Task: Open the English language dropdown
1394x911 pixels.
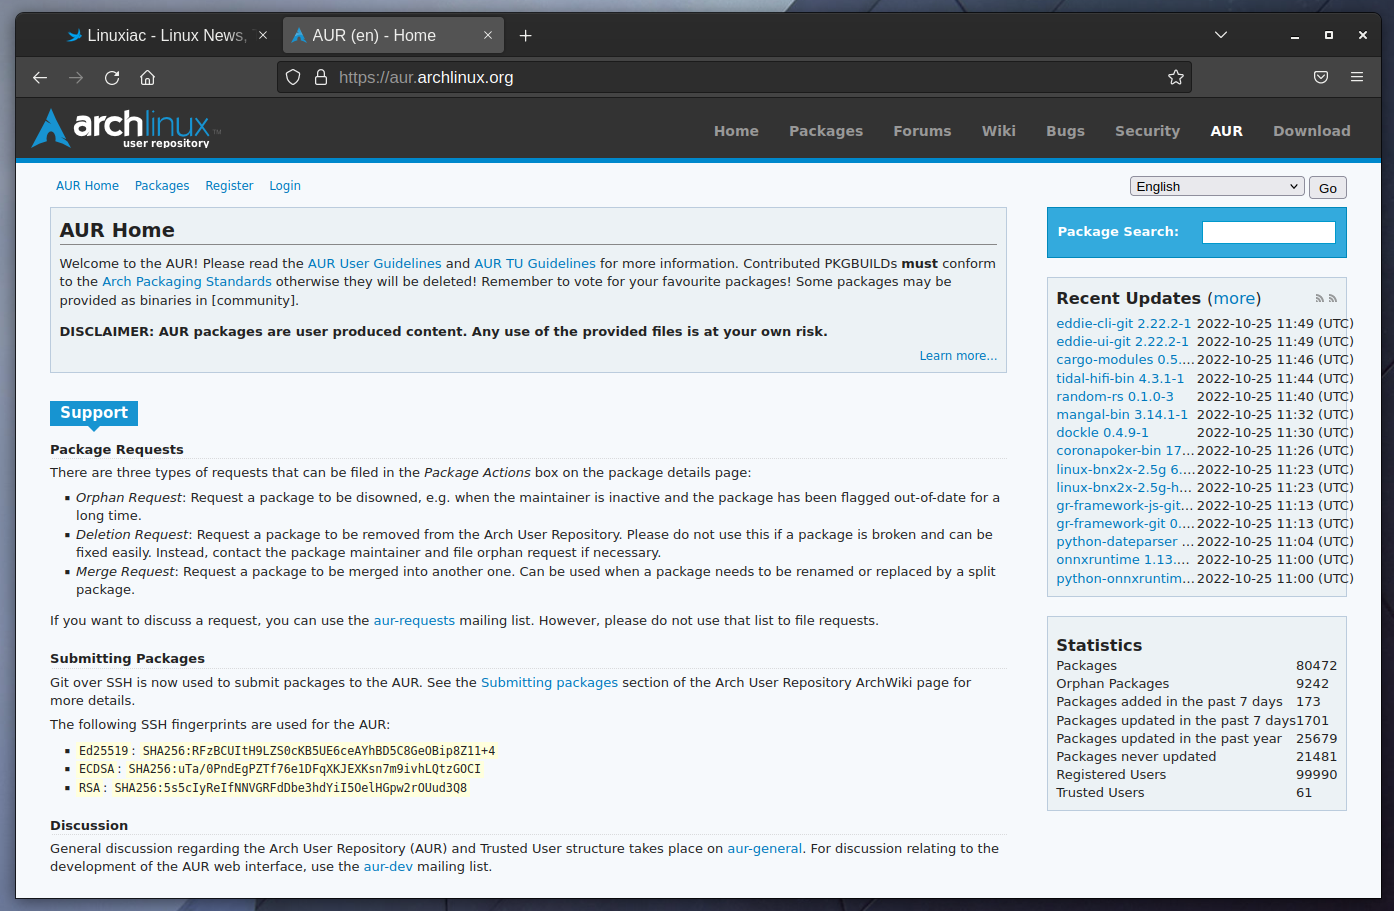Action: tap(1217, 186)
